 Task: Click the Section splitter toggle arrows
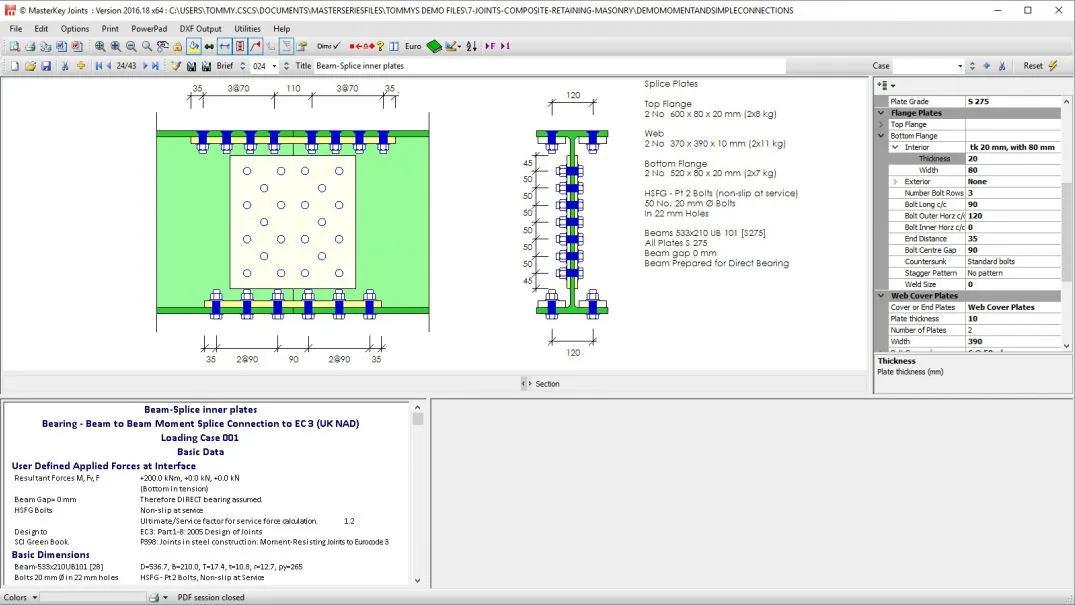coord(526,383)
